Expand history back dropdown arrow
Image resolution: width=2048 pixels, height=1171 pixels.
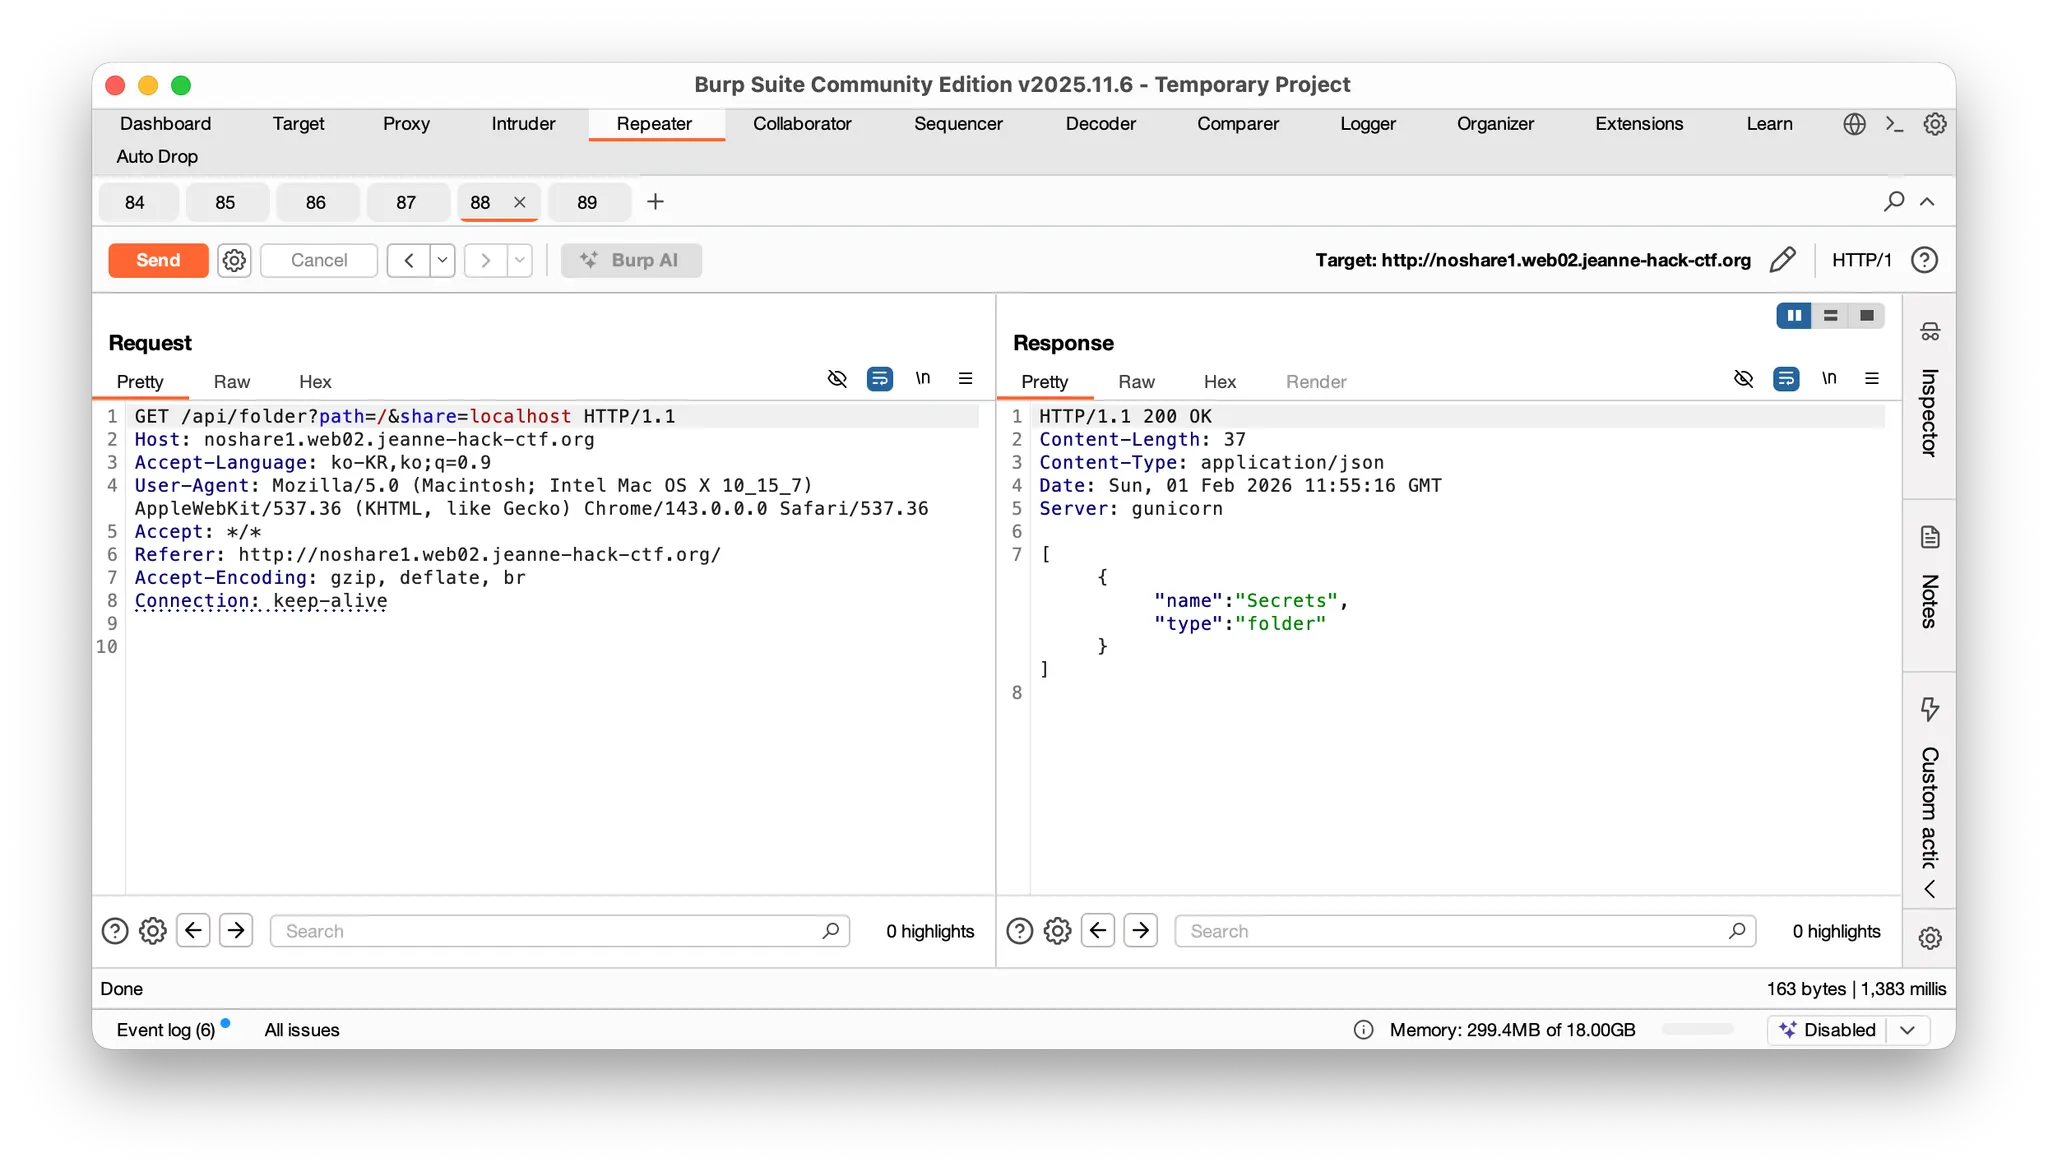coord(442,260)
